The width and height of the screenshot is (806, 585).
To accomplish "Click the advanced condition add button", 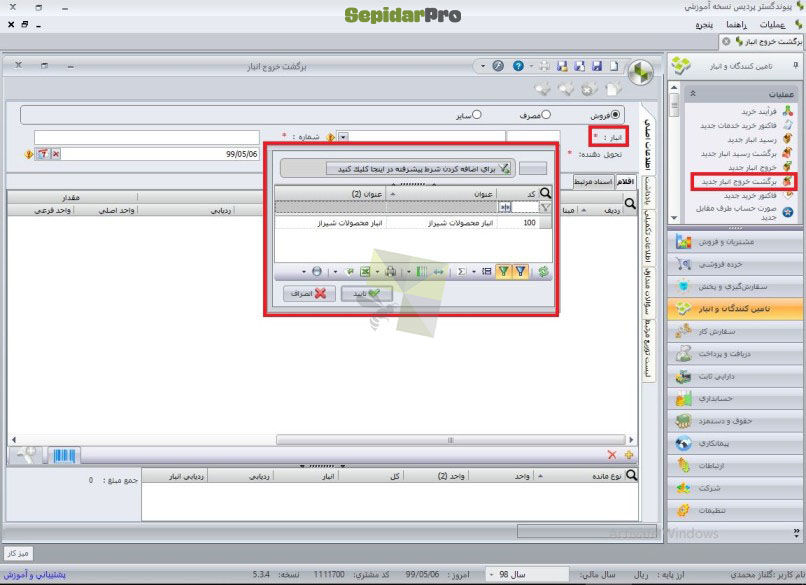I will click(x=420, y=168).
